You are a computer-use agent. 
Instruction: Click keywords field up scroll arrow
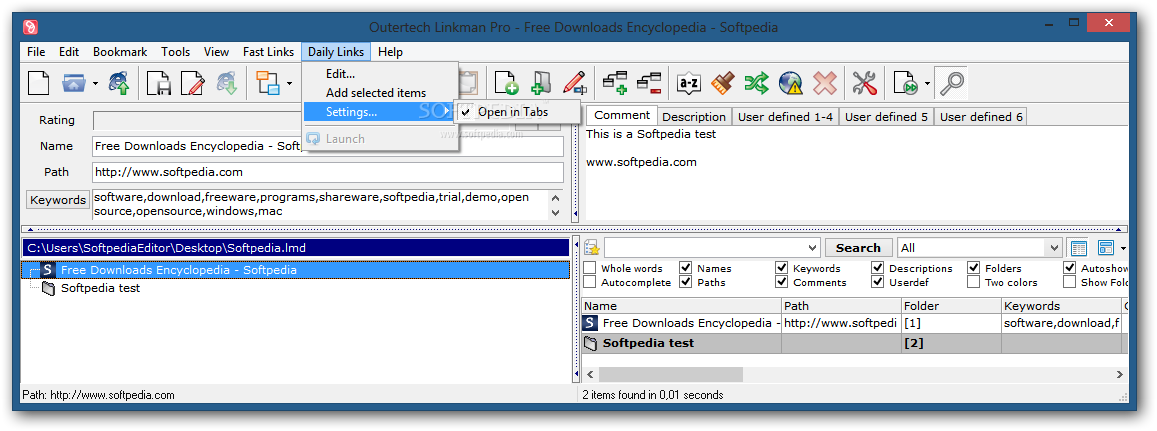(556, 198)
